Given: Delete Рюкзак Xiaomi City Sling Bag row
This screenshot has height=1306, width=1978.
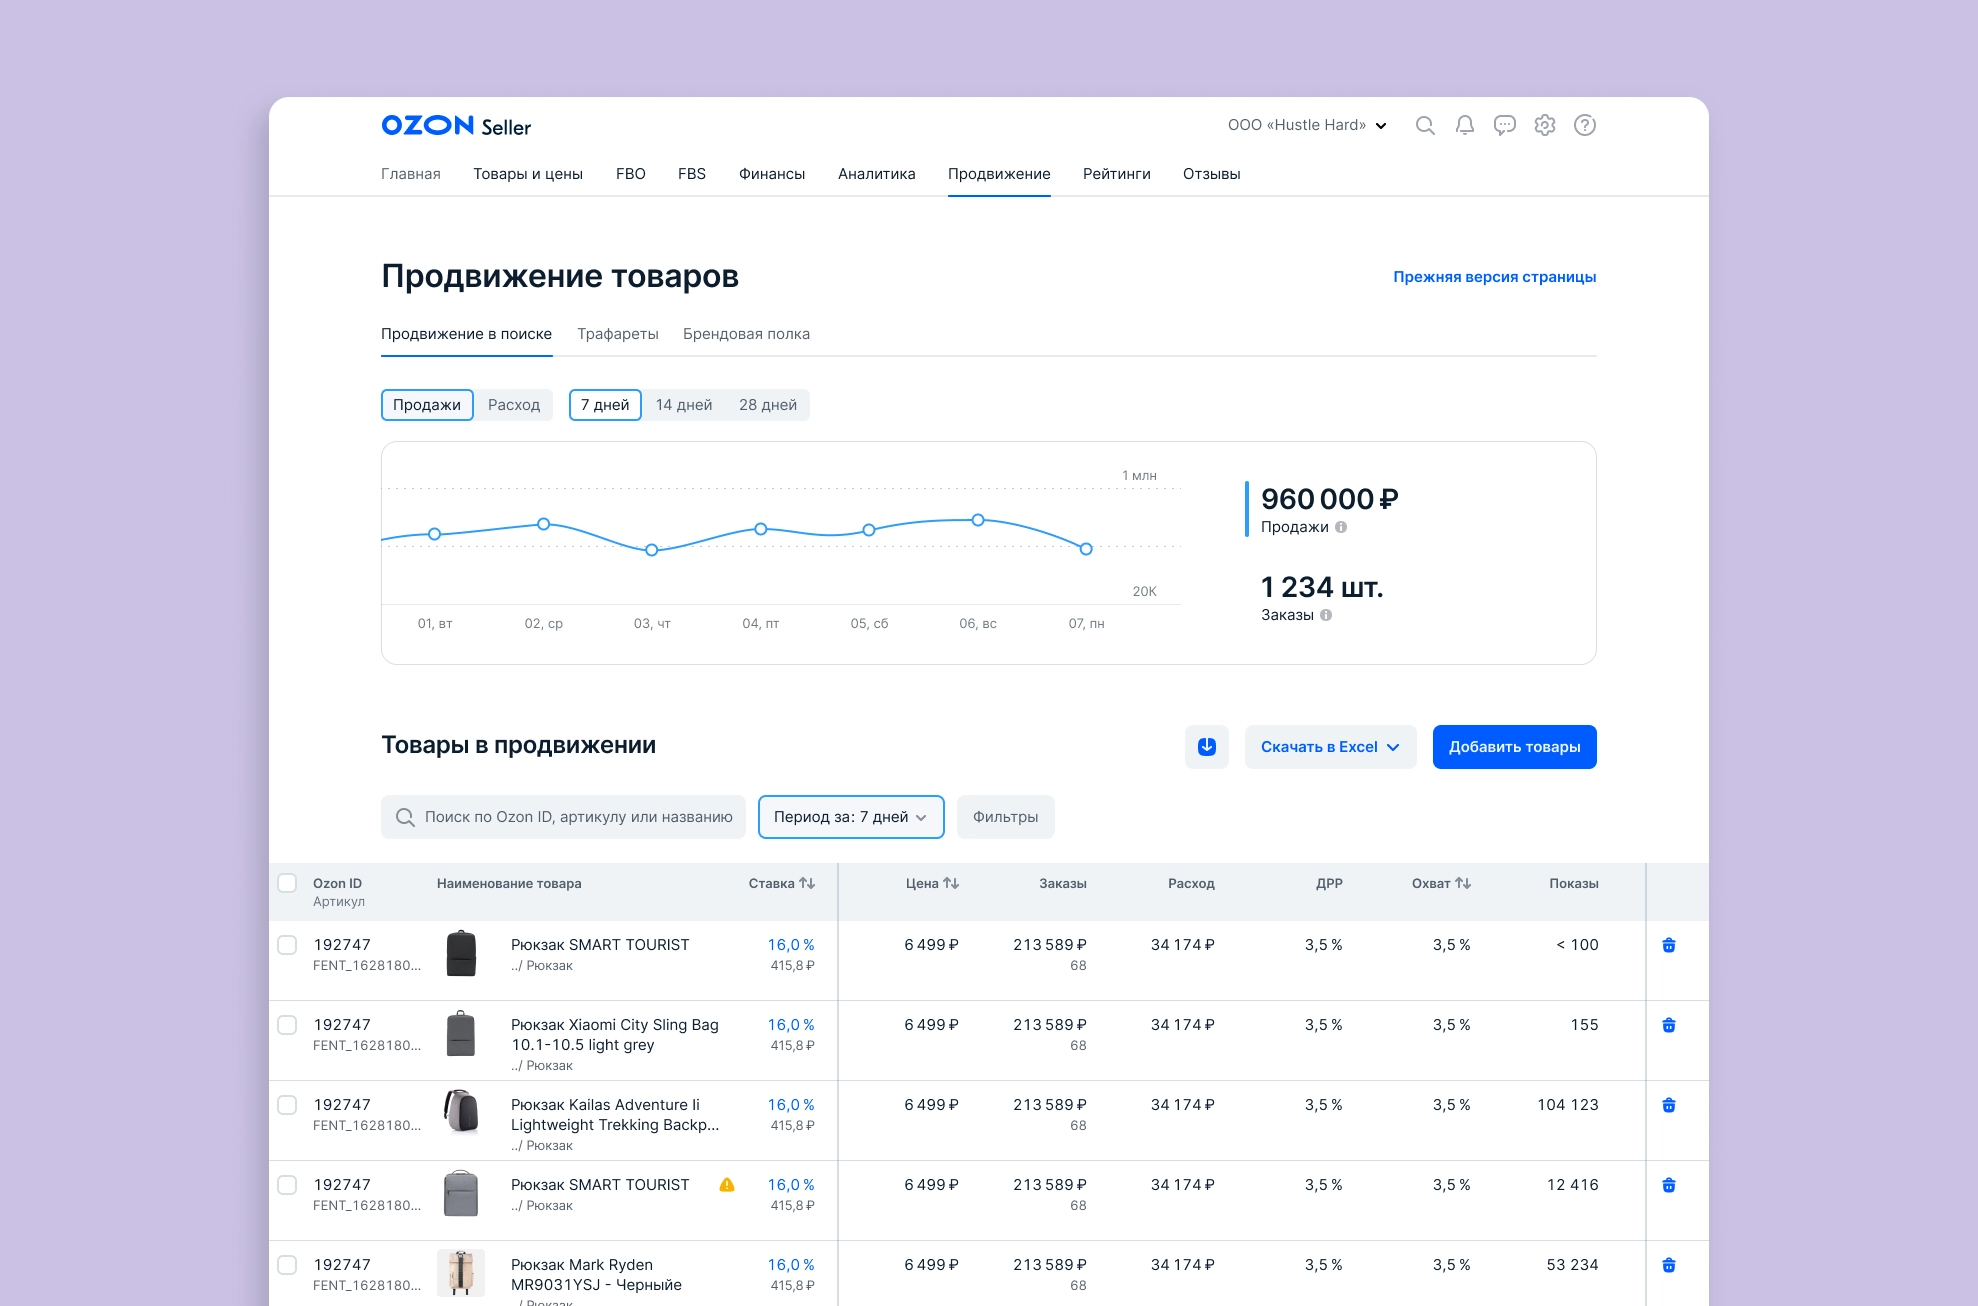Looking at the screenshot, I should [x=1669, y=1025].
